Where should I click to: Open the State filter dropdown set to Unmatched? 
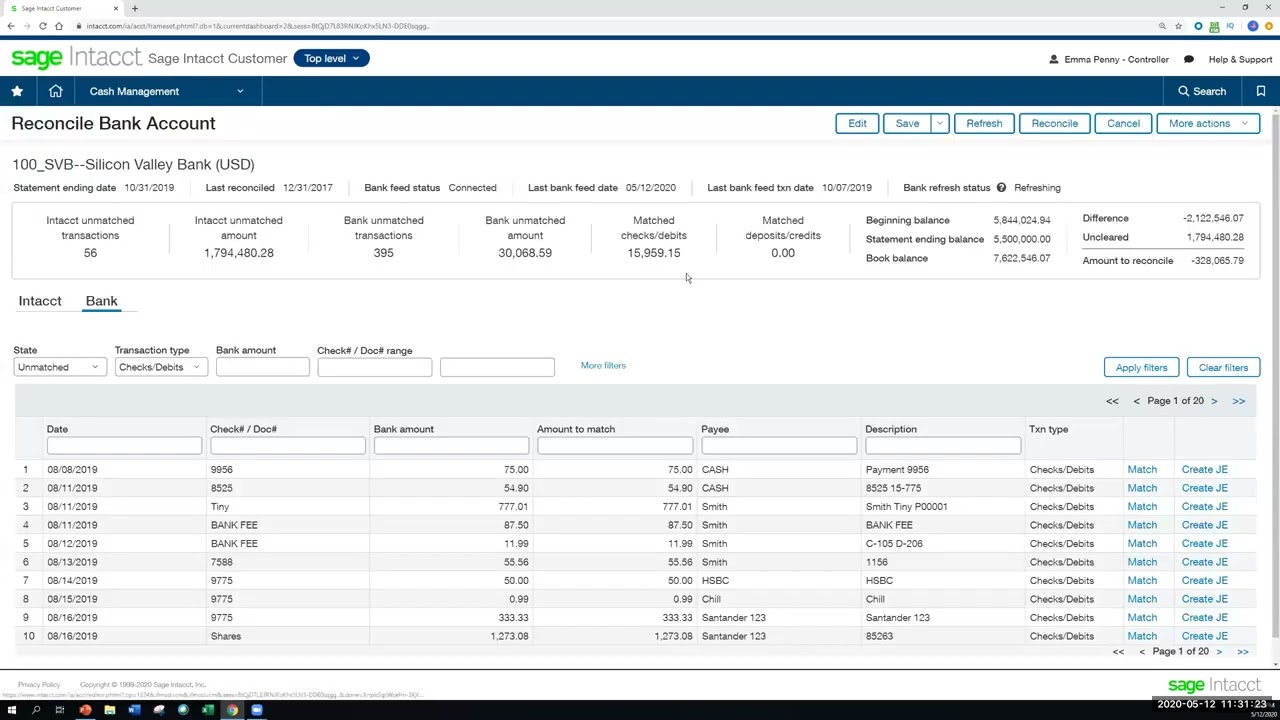(x=59, y=367)
